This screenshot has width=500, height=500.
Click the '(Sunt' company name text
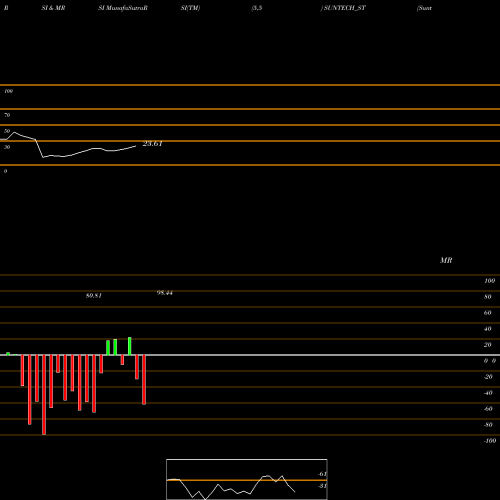(424, 8)
